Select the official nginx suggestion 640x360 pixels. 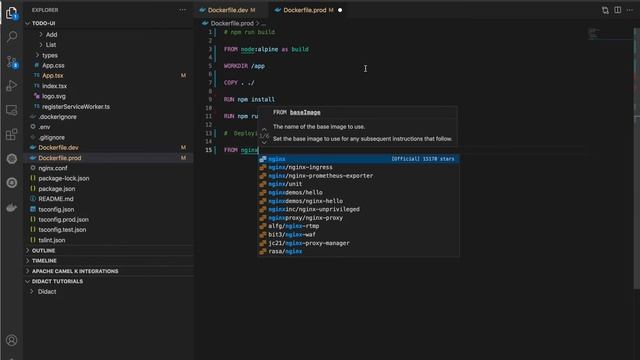(358, 159)
